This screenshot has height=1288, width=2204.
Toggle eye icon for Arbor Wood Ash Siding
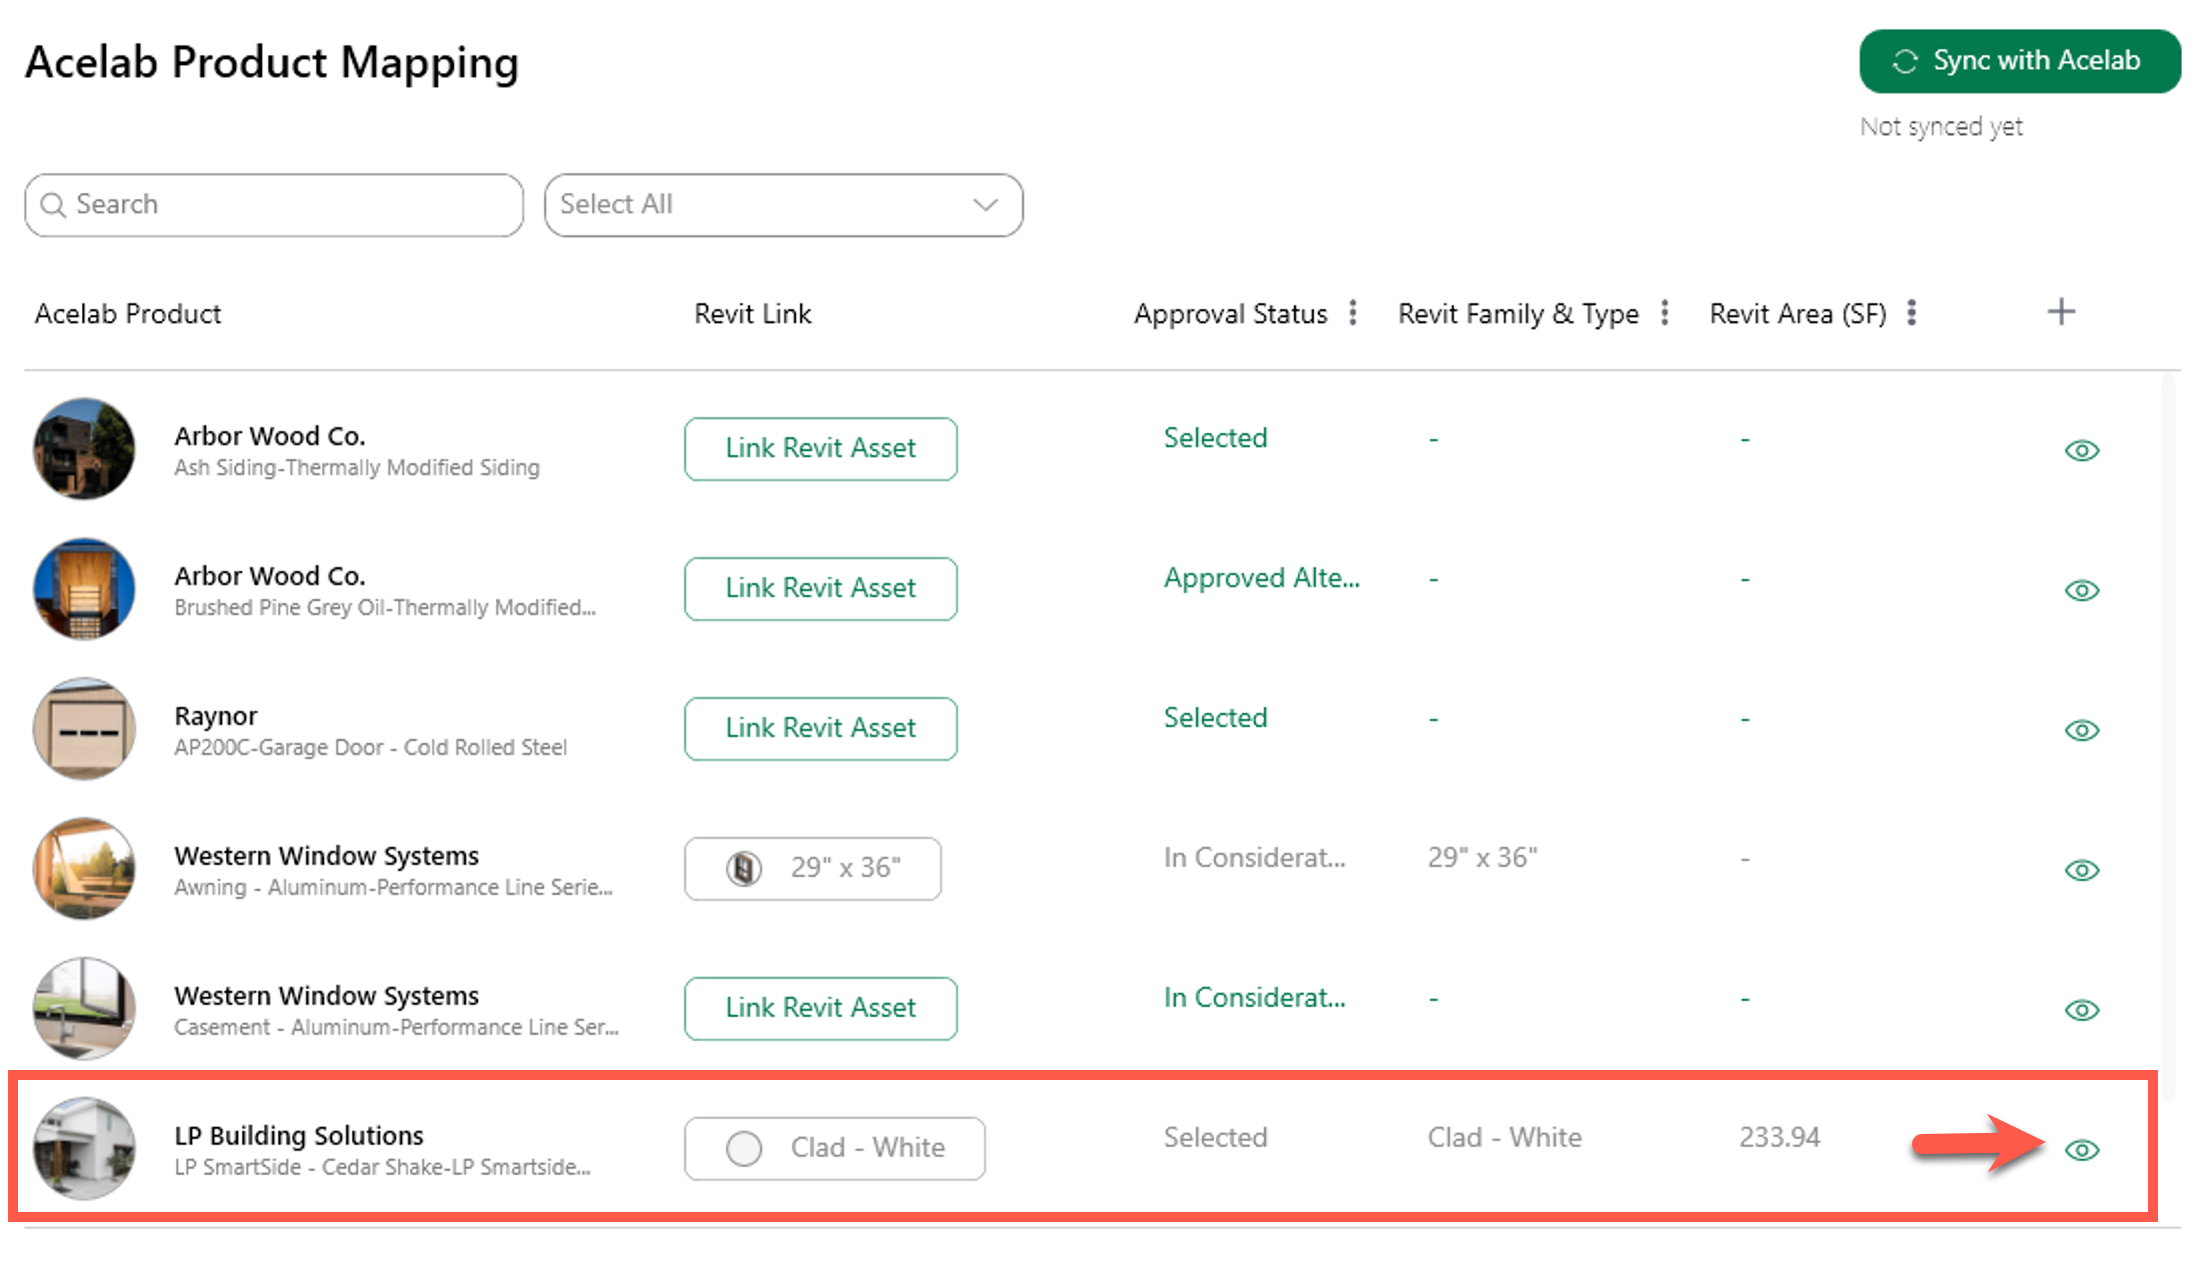[2082, 450]
